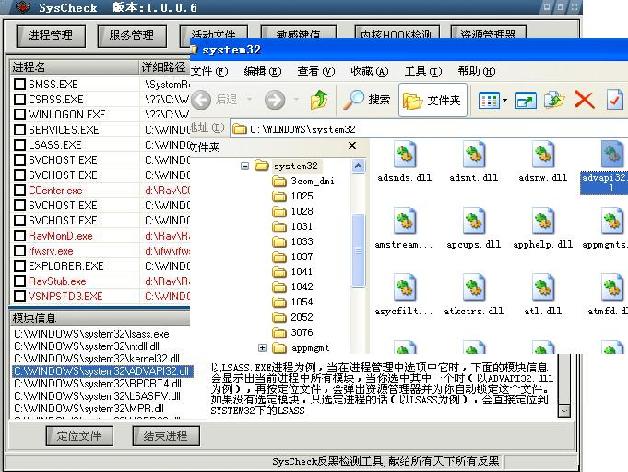The height and width of the screenshot is (472, 628).
Task: Check the SERVICES.EXE process checkbox
Action: pyautogui.click(x=20, y=130)
